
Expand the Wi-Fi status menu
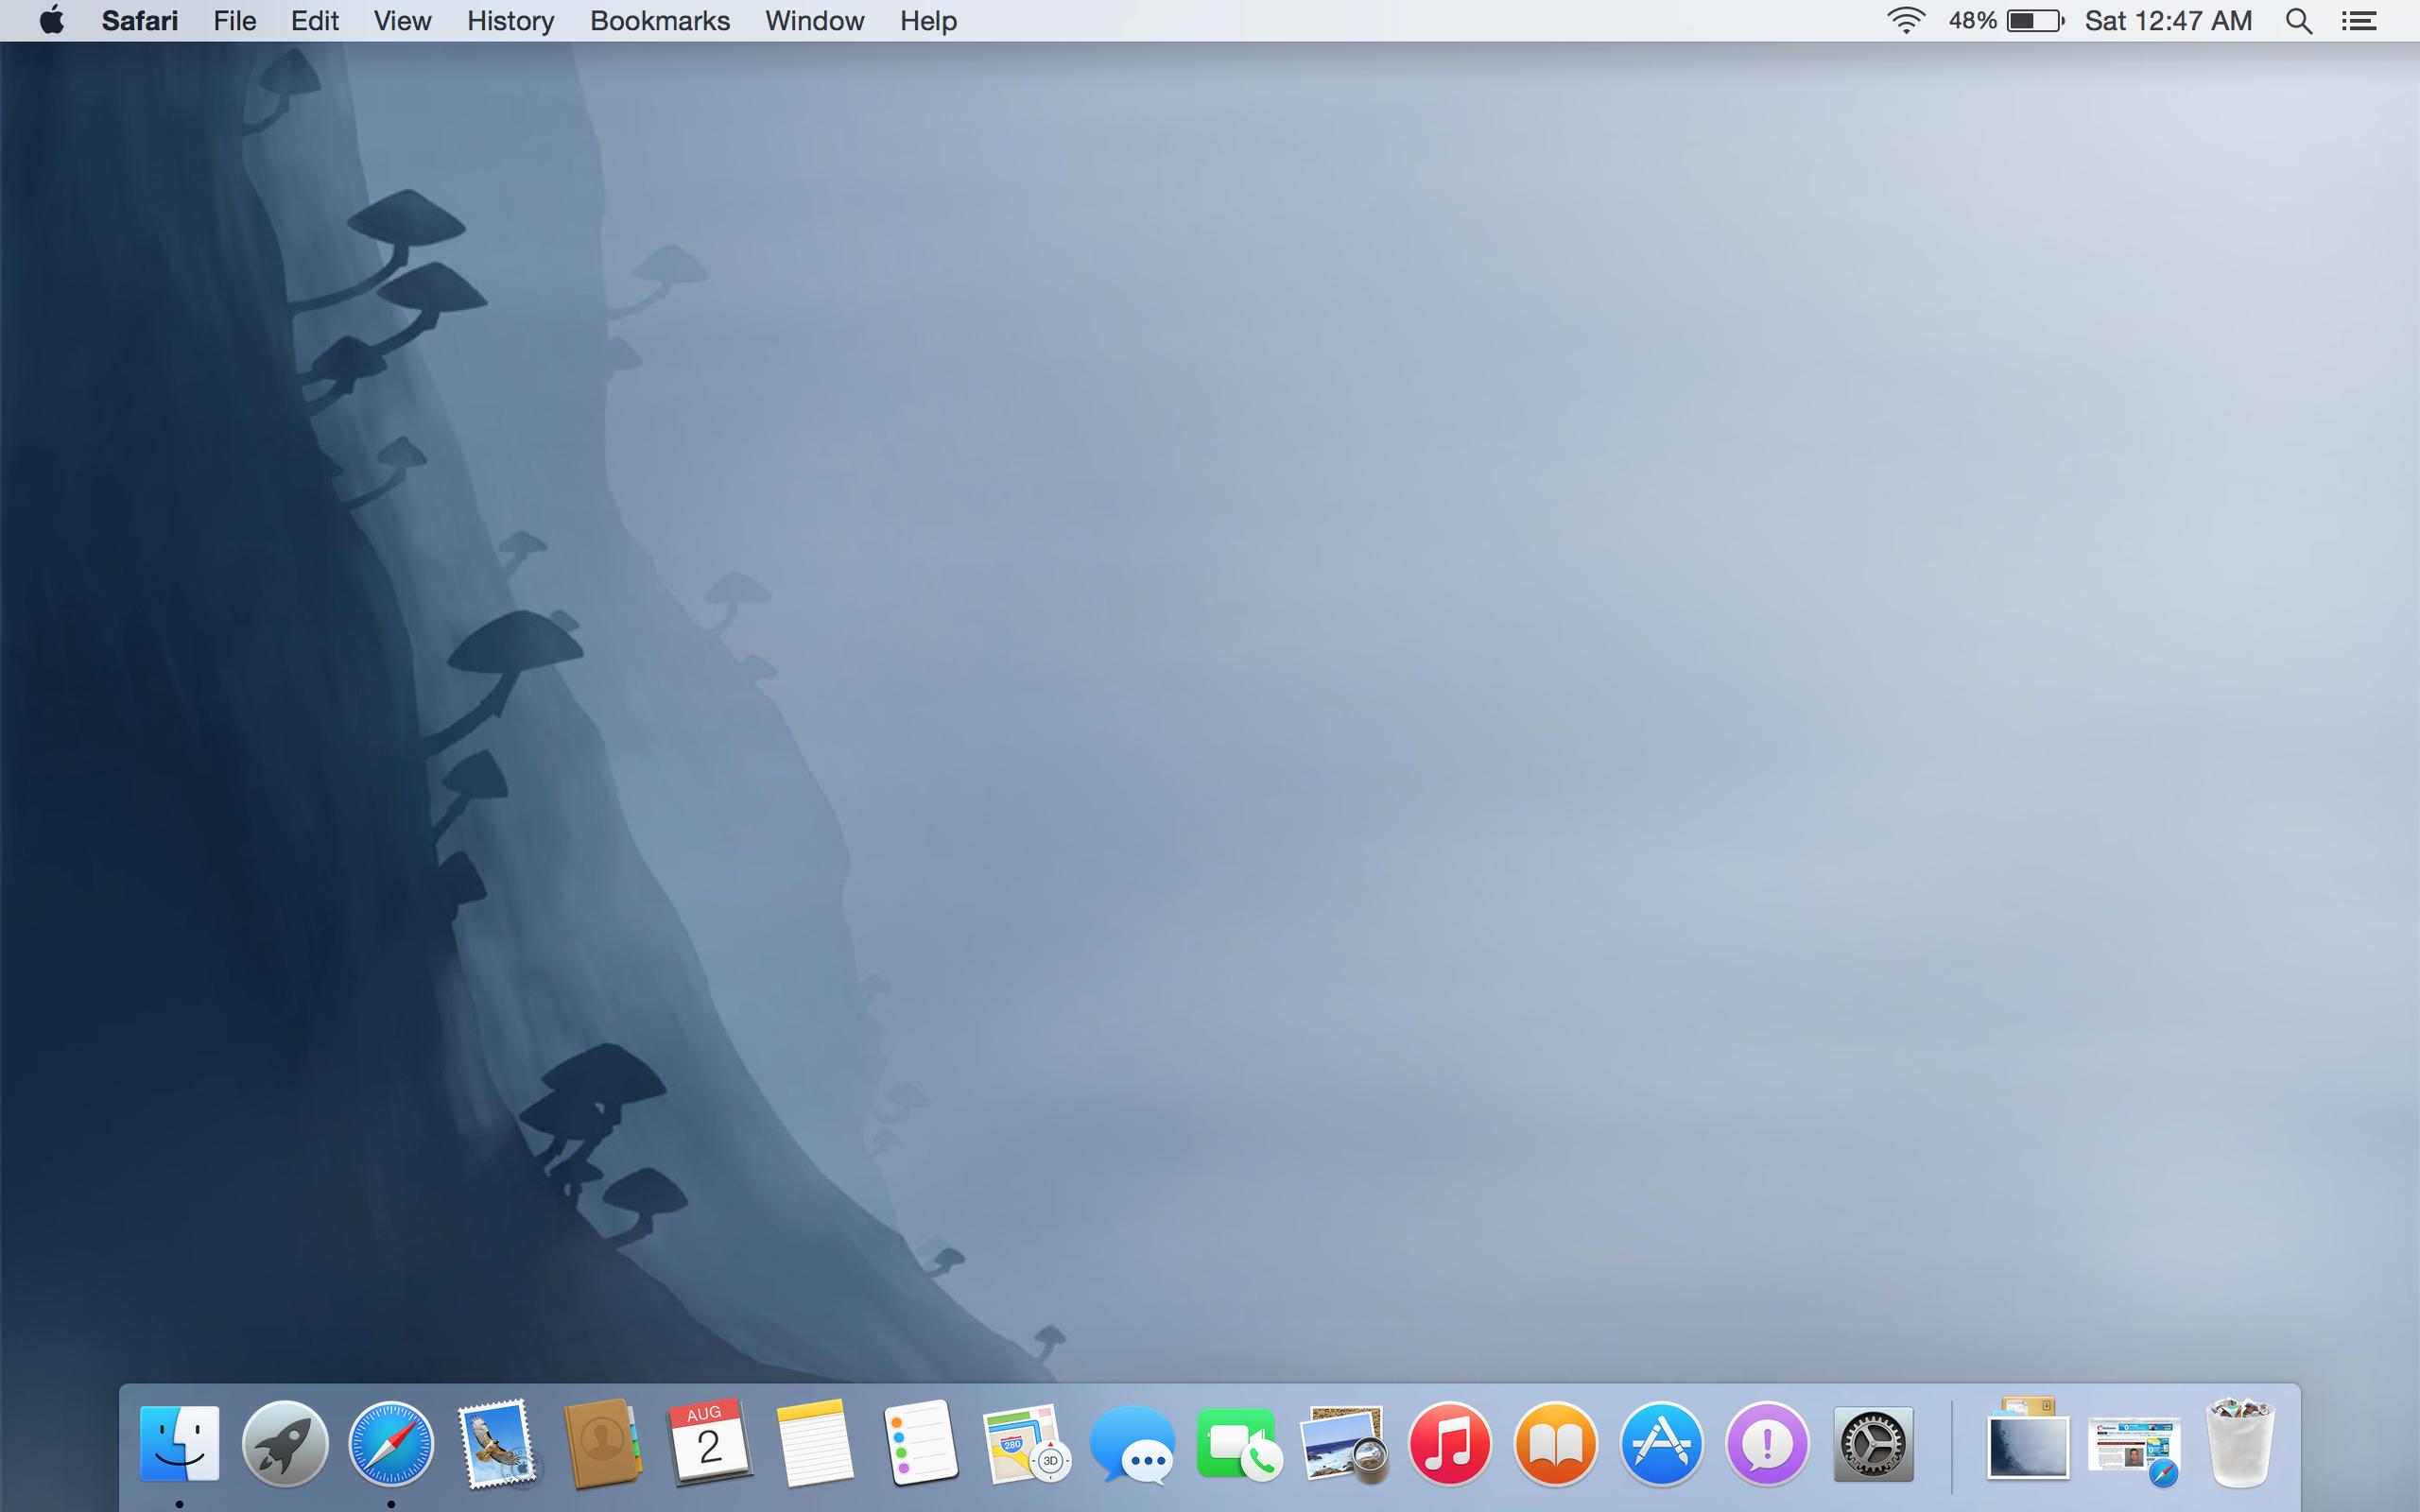[x=1905, y=21]
